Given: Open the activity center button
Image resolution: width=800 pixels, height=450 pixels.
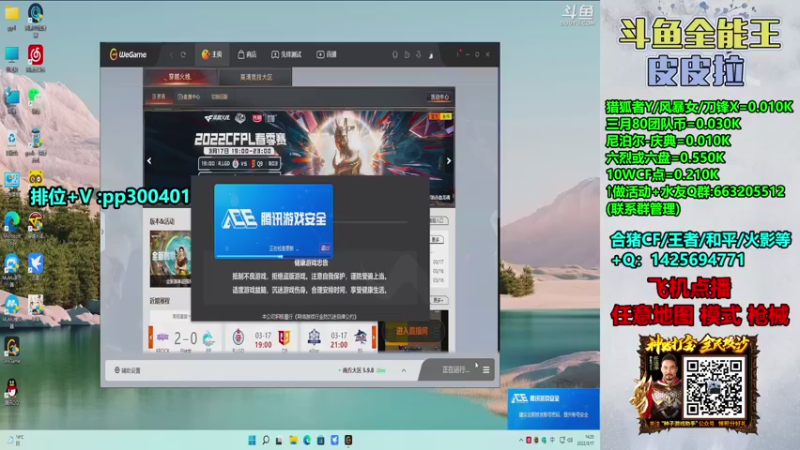Looking at the screenshot, I should tap(439, 97).
